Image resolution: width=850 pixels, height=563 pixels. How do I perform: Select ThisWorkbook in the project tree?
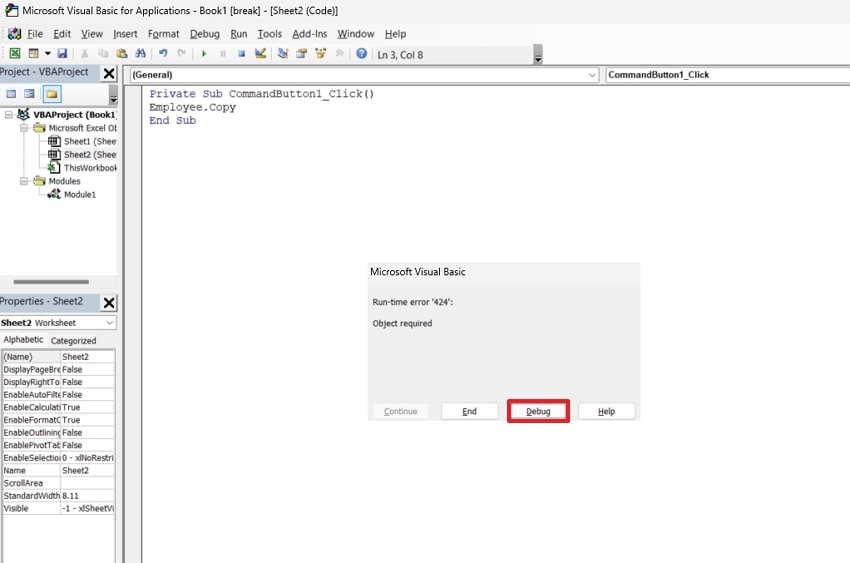(x=82, y=168)
